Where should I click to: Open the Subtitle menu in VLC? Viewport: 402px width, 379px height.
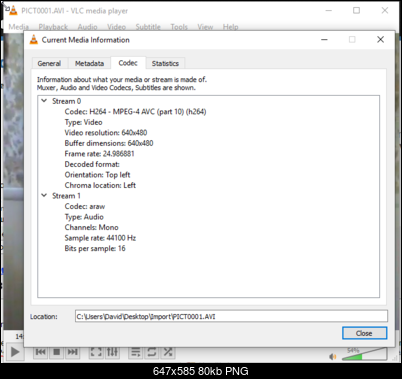pyautogui.click(x=148, y=27)
